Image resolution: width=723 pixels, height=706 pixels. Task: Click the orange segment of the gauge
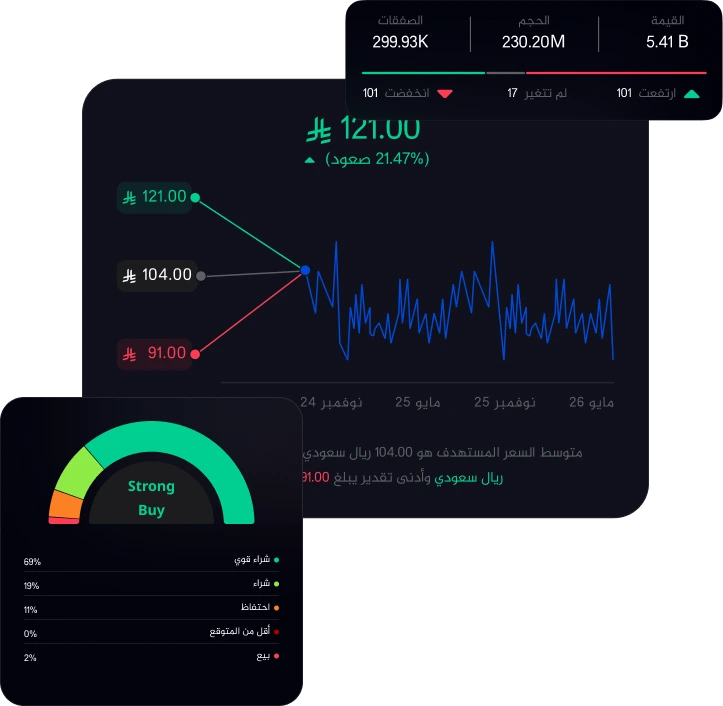coord(66,504)
